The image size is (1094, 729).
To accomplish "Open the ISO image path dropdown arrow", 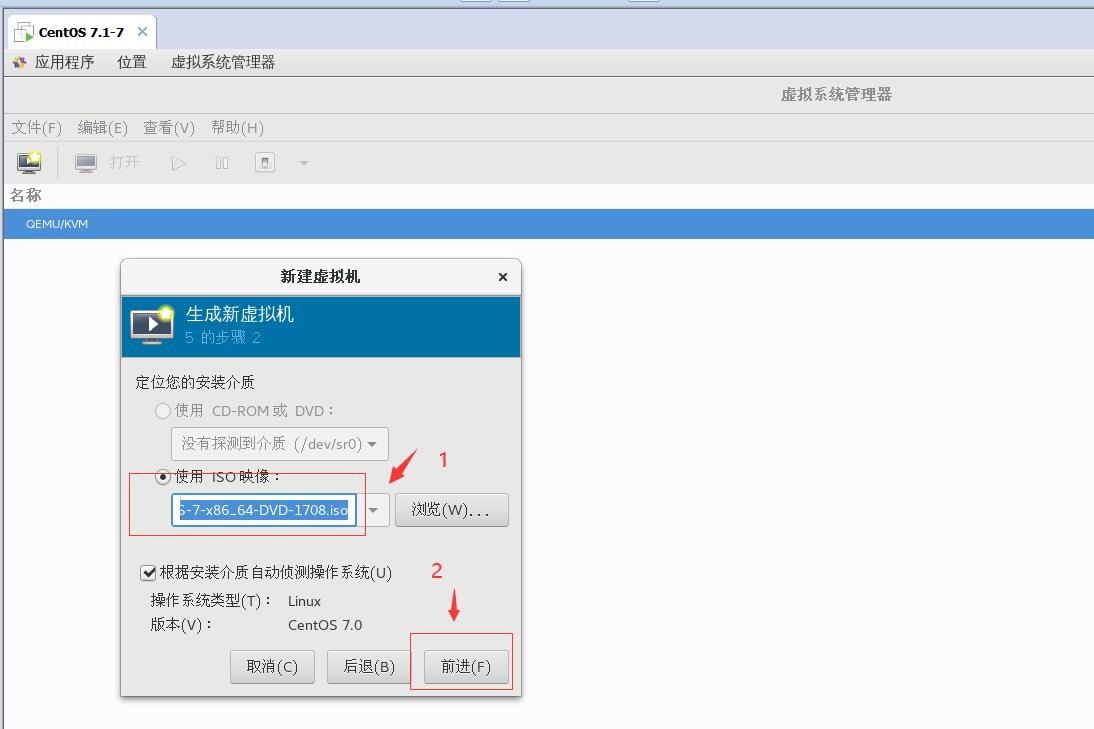I will coord(372,510).
